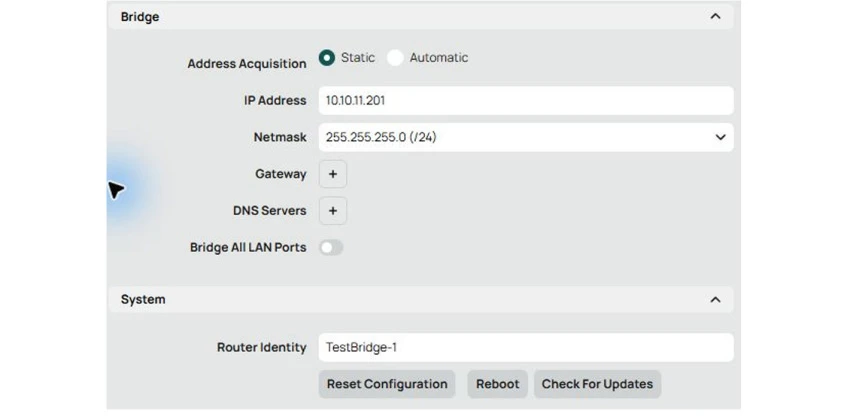The width and height of the screenshot is (850, 416).
Task: Collapse the System section
Action: [716, 299]
